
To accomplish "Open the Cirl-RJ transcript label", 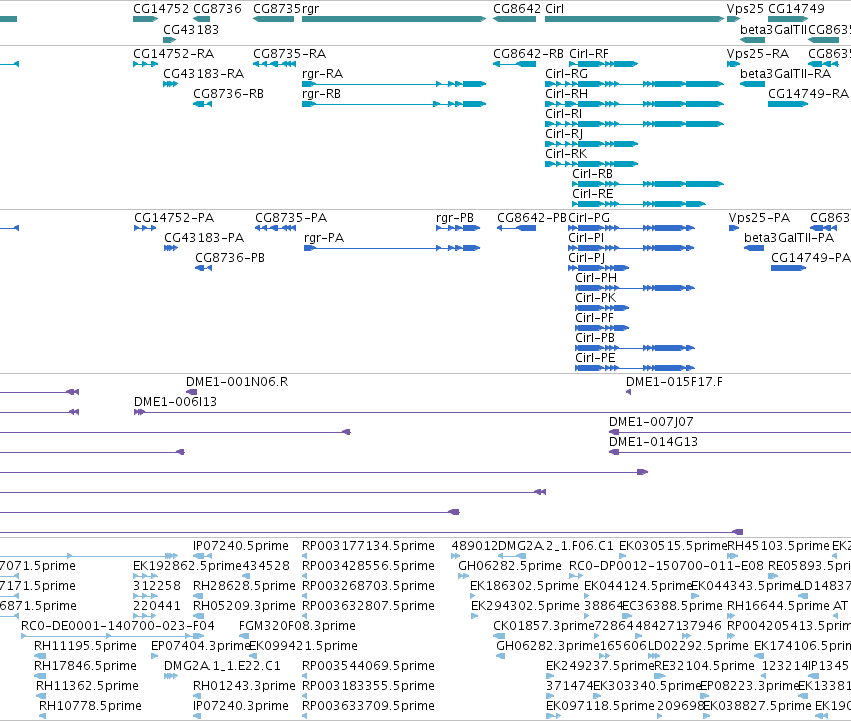I will [x=564, y=134].
